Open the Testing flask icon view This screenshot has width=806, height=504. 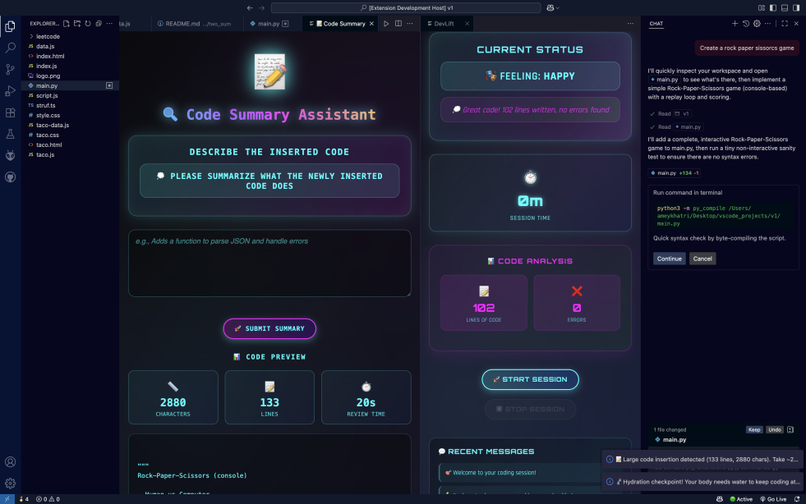10,134
